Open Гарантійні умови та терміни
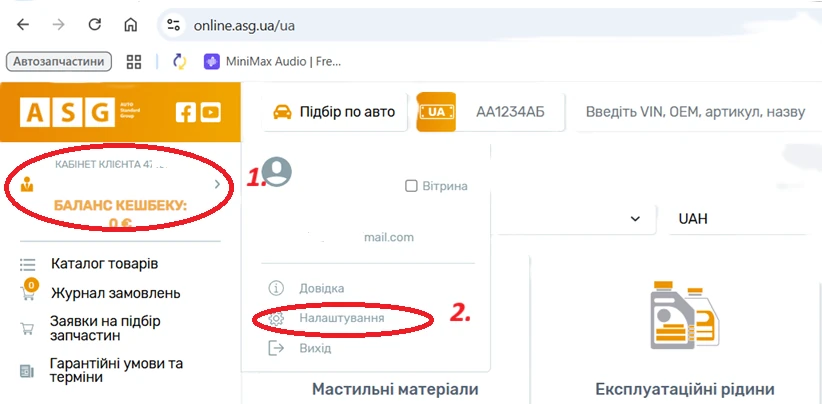Image resolution: width=822 pixels, height=404 pixels. point(116,370)
